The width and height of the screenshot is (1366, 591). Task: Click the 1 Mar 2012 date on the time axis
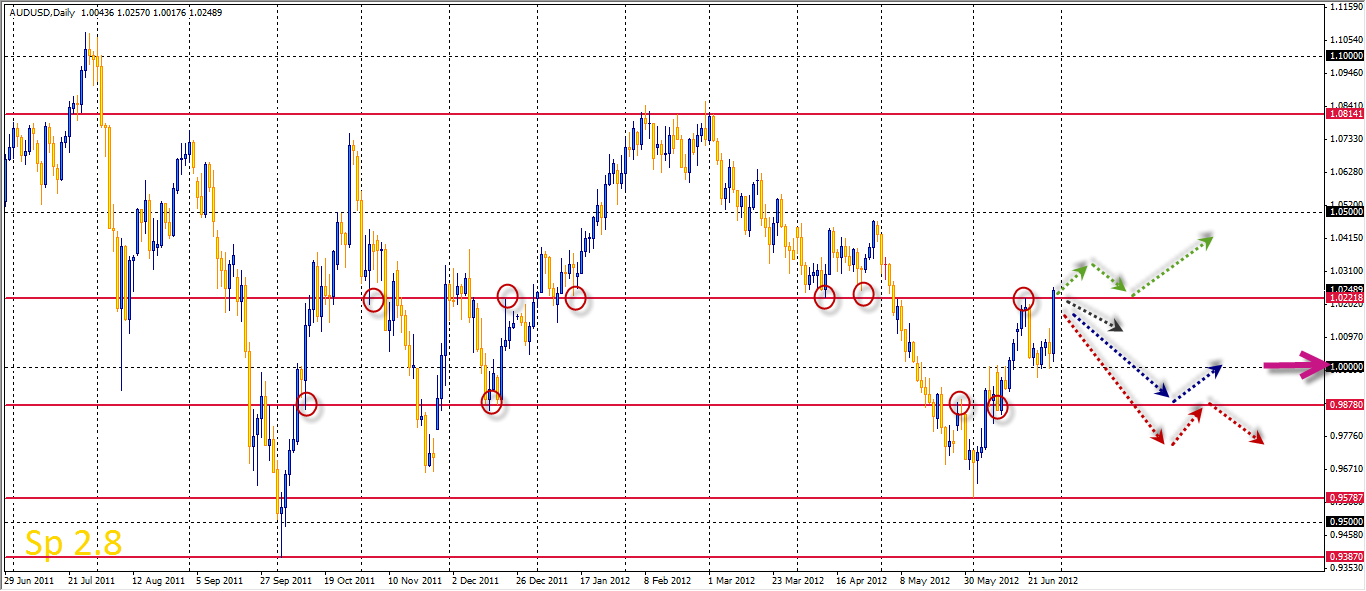pos(733,579)
